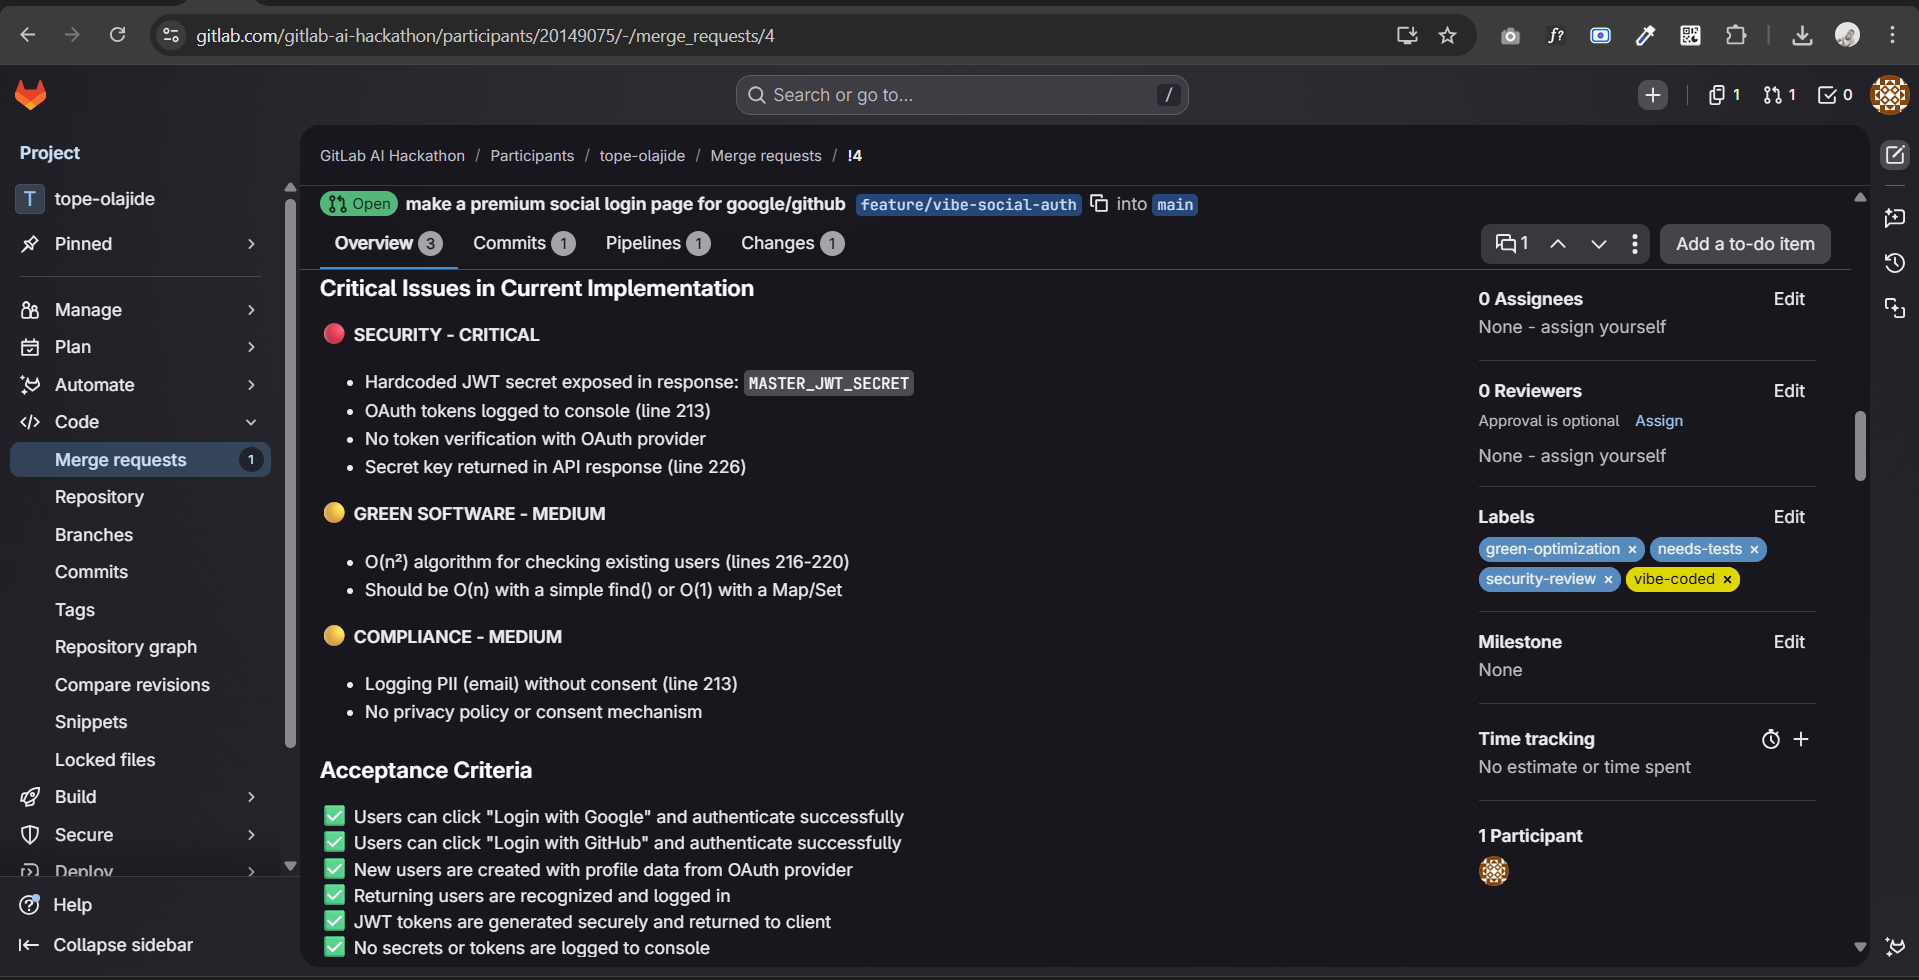Remove the green-optimization label
The image size is (1919, 980).
pyautogui.click(x=1632, y=550)
